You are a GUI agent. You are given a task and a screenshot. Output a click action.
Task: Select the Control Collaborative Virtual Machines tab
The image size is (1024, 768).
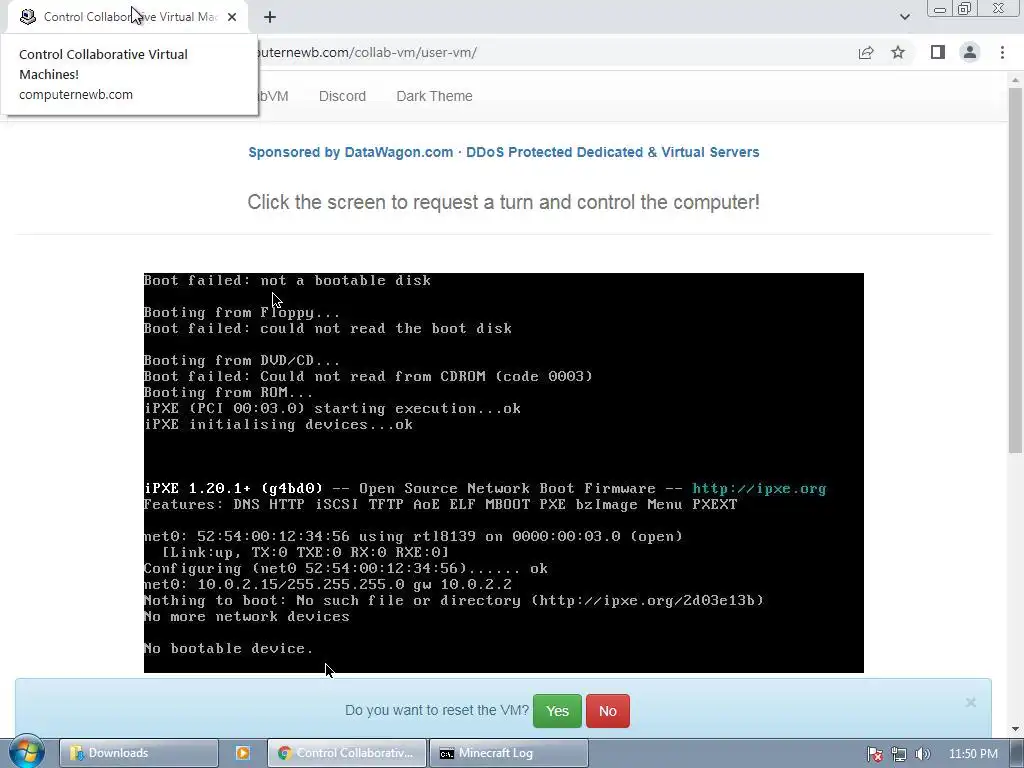129,17
